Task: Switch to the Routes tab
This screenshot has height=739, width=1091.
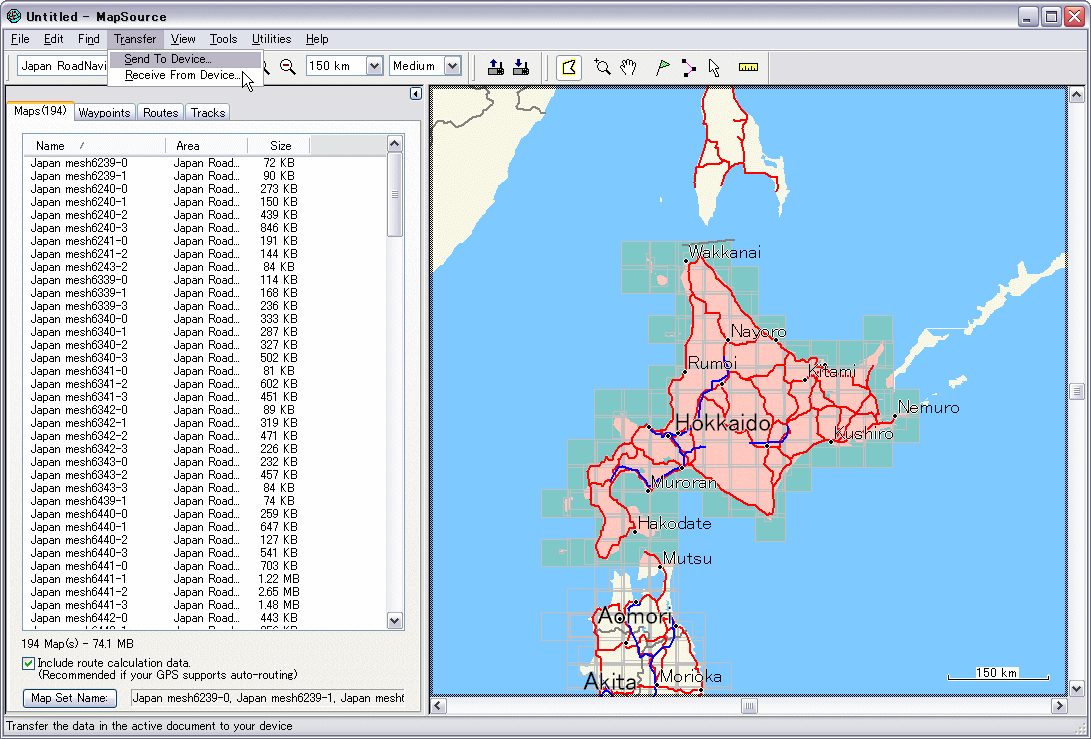Action: pyautogui.click(x=161, y=113)
